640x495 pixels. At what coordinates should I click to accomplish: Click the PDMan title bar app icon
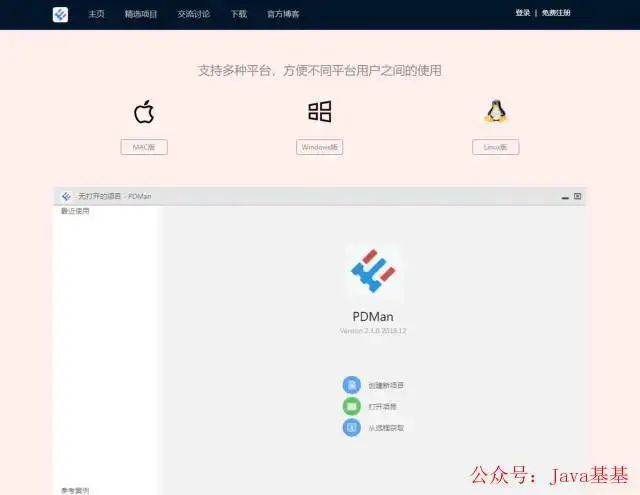pyautogui.click(x=66, y=196)
